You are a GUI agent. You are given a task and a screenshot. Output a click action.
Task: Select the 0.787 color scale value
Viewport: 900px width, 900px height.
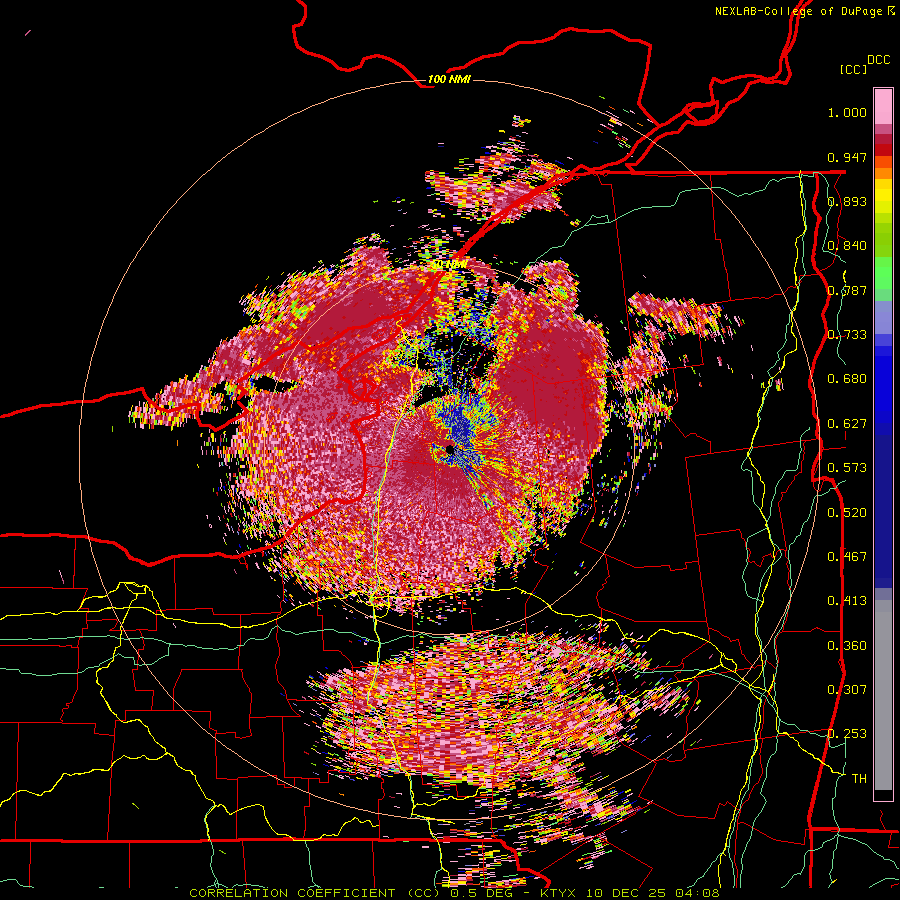coord(847,290)
